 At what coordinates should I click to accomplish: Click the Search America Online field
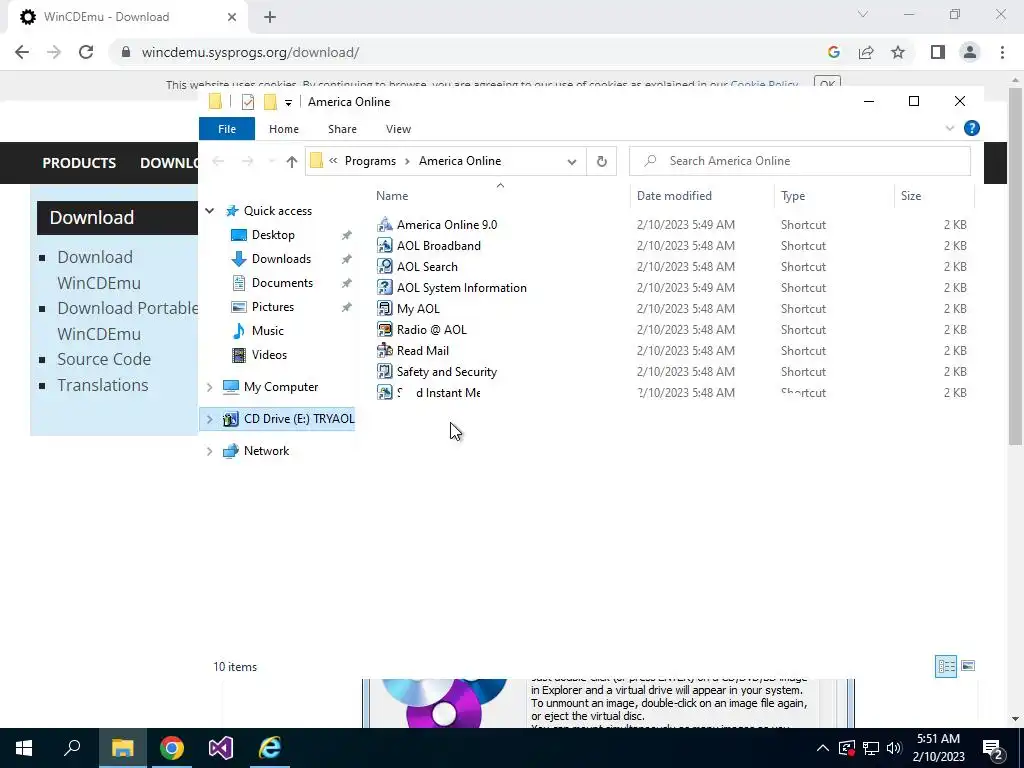point(799,161)
